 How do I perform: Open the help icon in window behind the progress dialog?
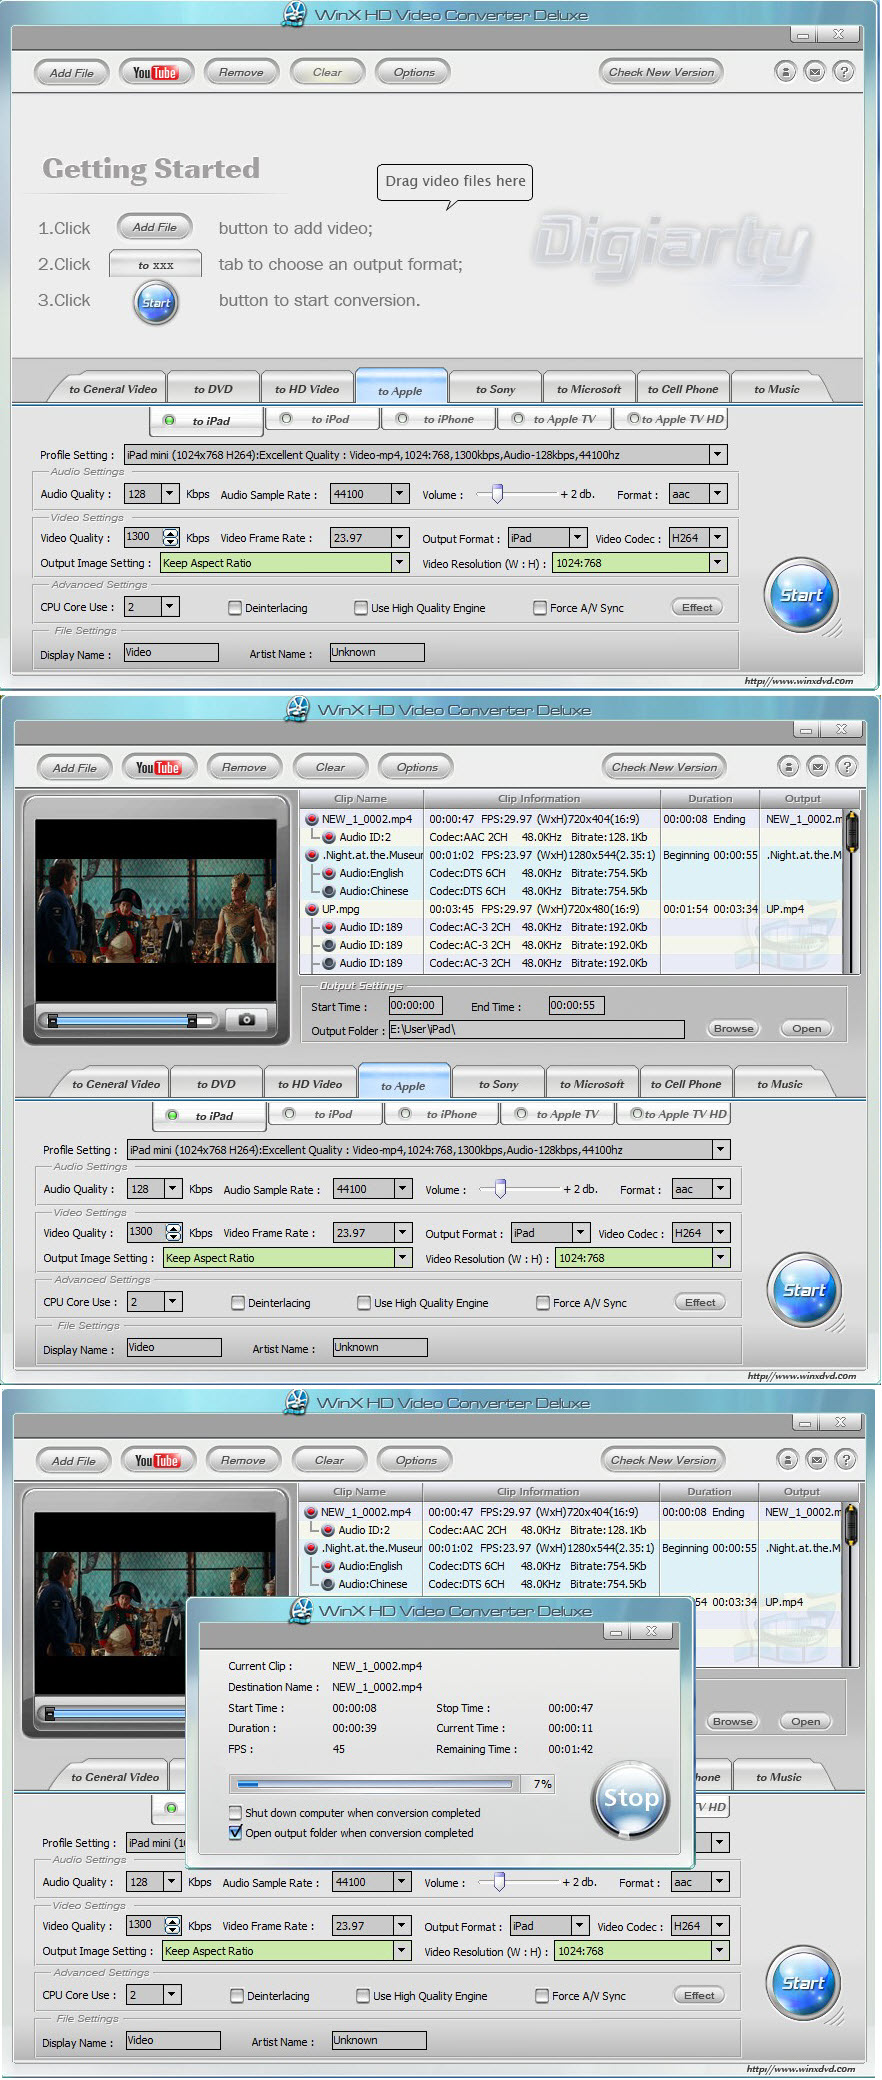(x=846, y=1460)
